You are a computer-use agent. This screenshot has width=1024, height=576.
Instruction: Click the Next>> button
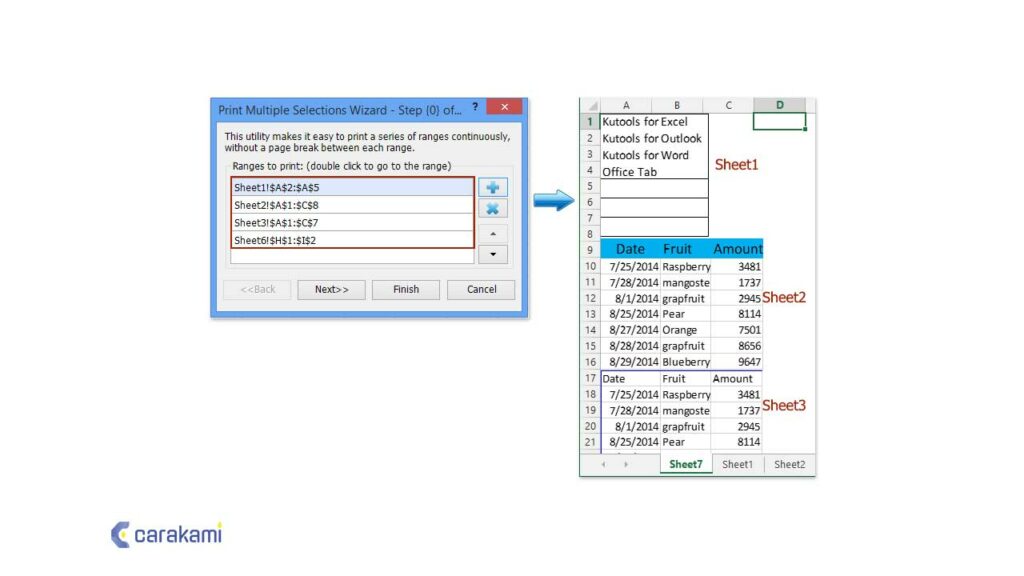331,289
